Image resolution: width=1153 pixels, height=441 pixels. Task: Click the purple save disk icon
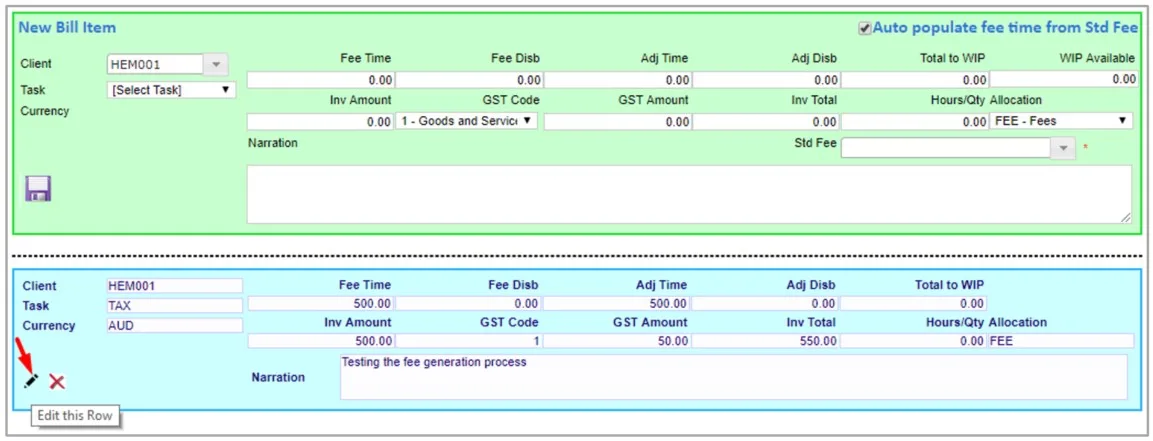38,189
